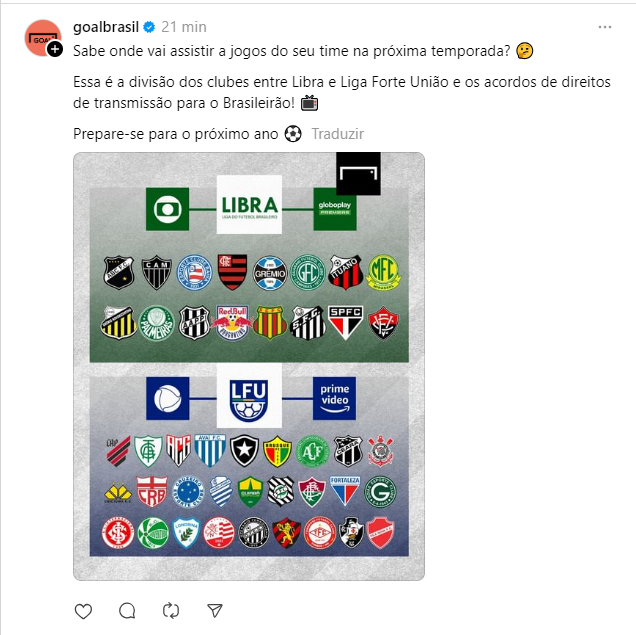Open the goalbrasil username link
Image resolution: width=636 pixels, height=635 pixels.
[106, 27]
